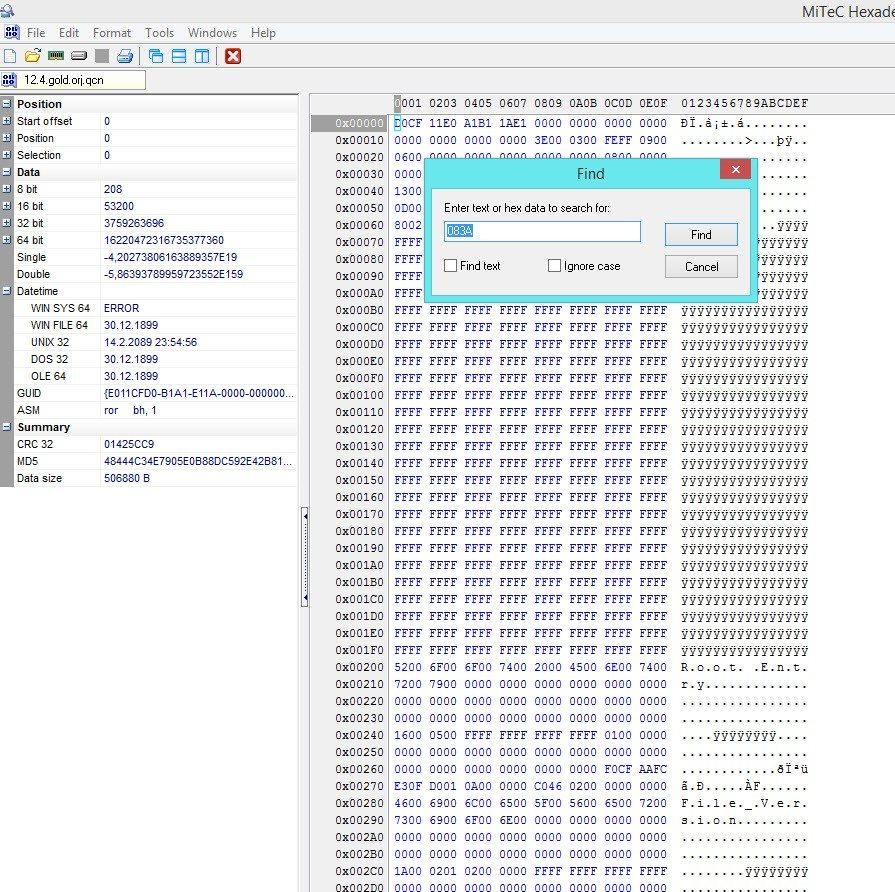Tile windows horizontally using the toolbar icon
The height and width of the screenshot is (892, 895).
(x=179, y=56)
